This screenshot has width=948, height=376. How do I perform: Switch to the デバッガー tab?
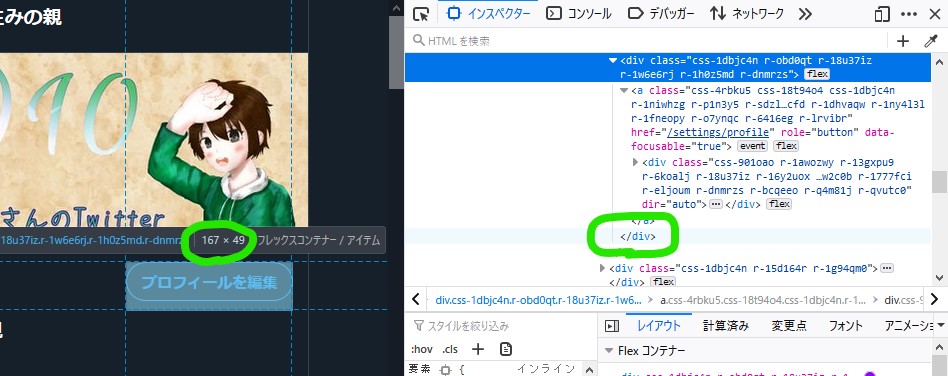click(x=661, y=13)
